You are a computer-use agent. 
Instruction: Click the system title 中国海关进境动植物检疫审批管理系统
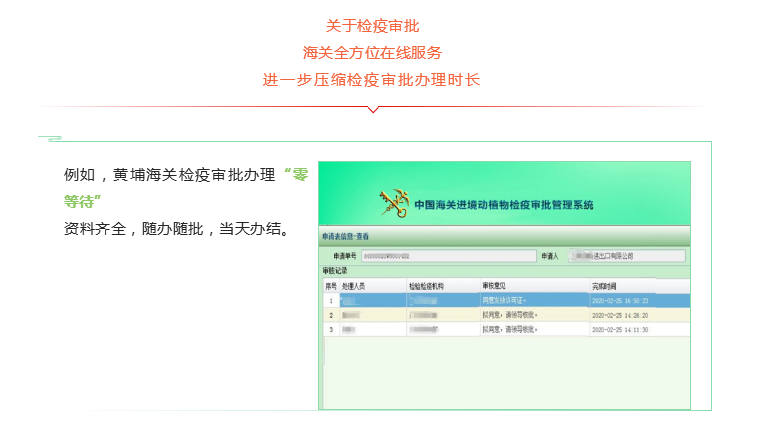[x=504, y=205]
